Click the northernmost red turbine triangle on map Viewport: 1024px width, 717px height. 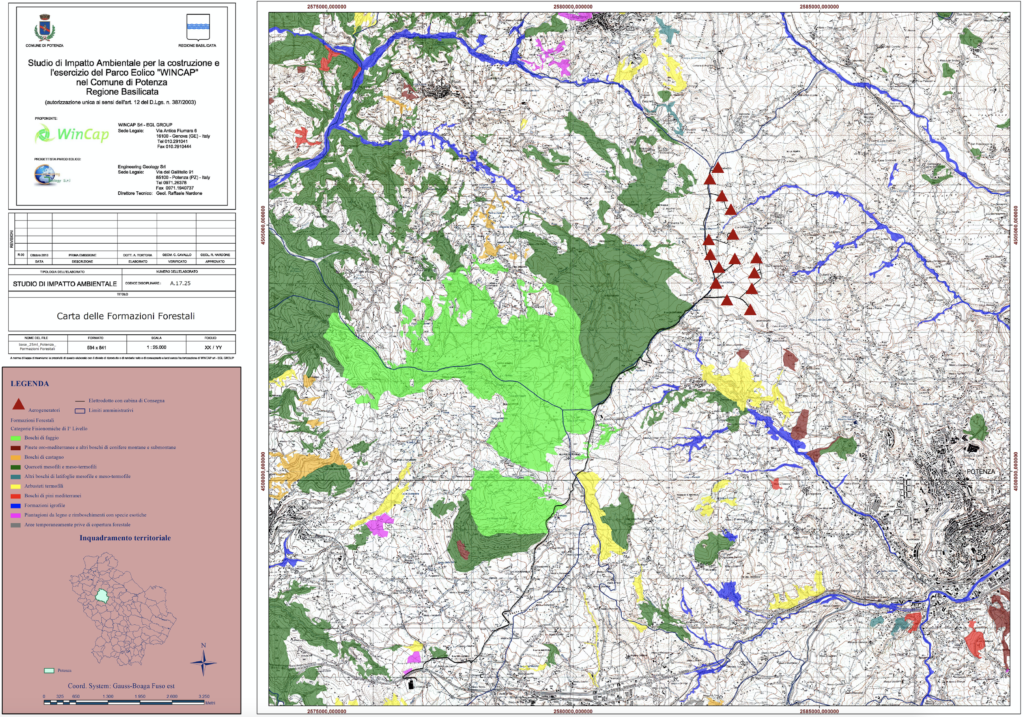tap(718, 168)
